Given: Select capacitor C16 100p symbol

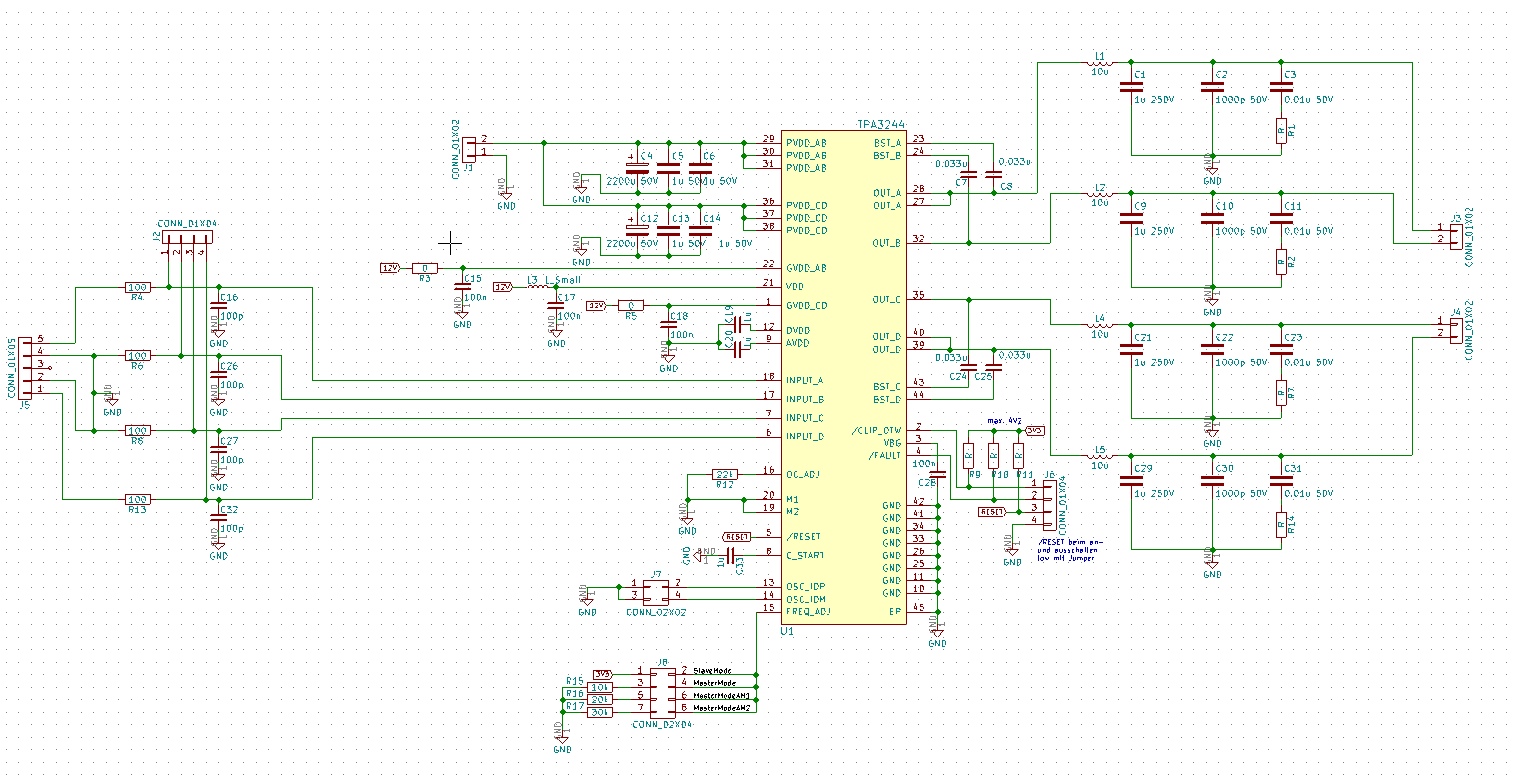Looking at the screenshot, I should click(218, 306).
